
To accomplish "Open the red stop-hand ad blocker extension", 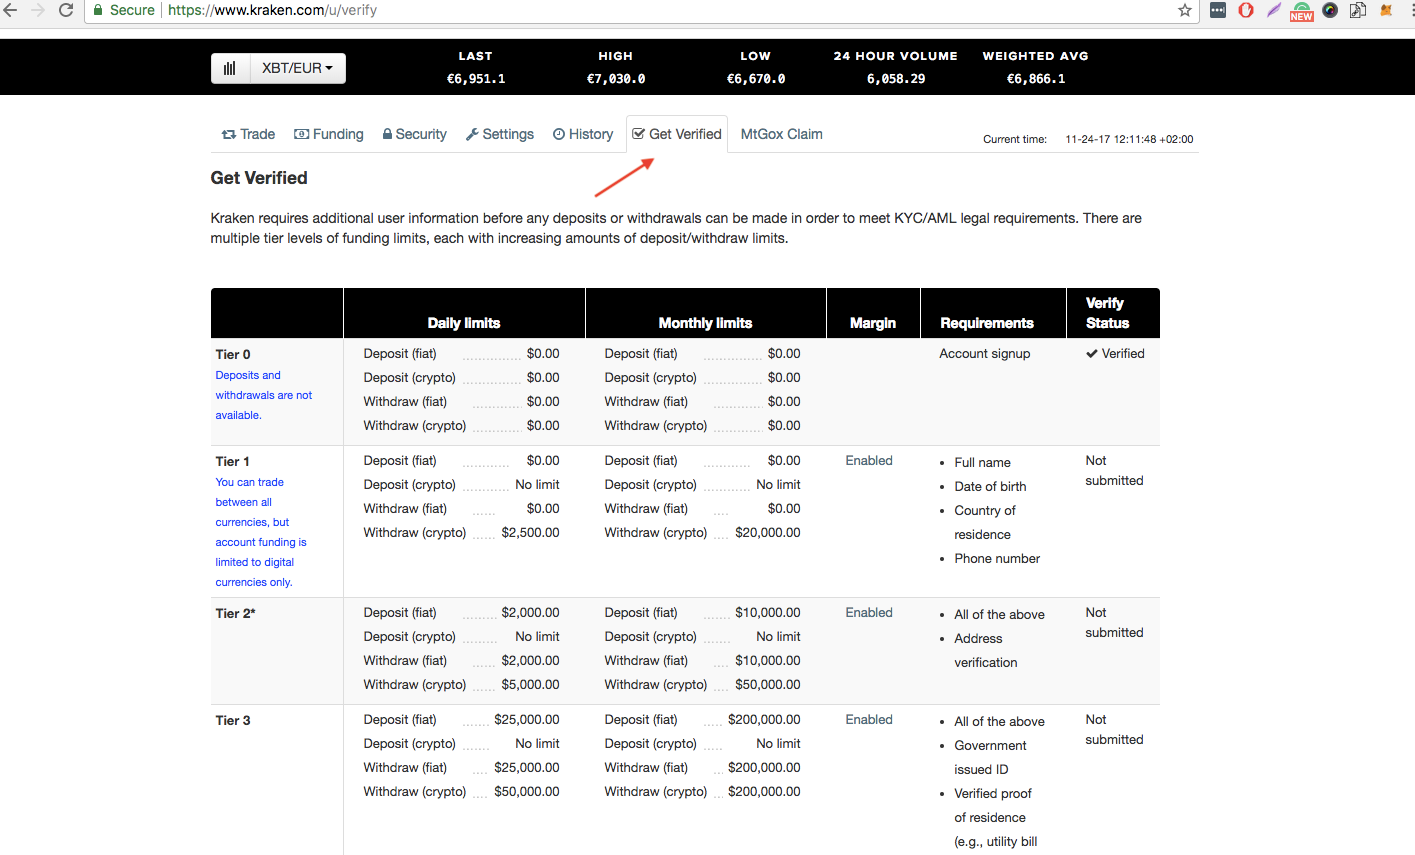I will tap(1246, 10).
